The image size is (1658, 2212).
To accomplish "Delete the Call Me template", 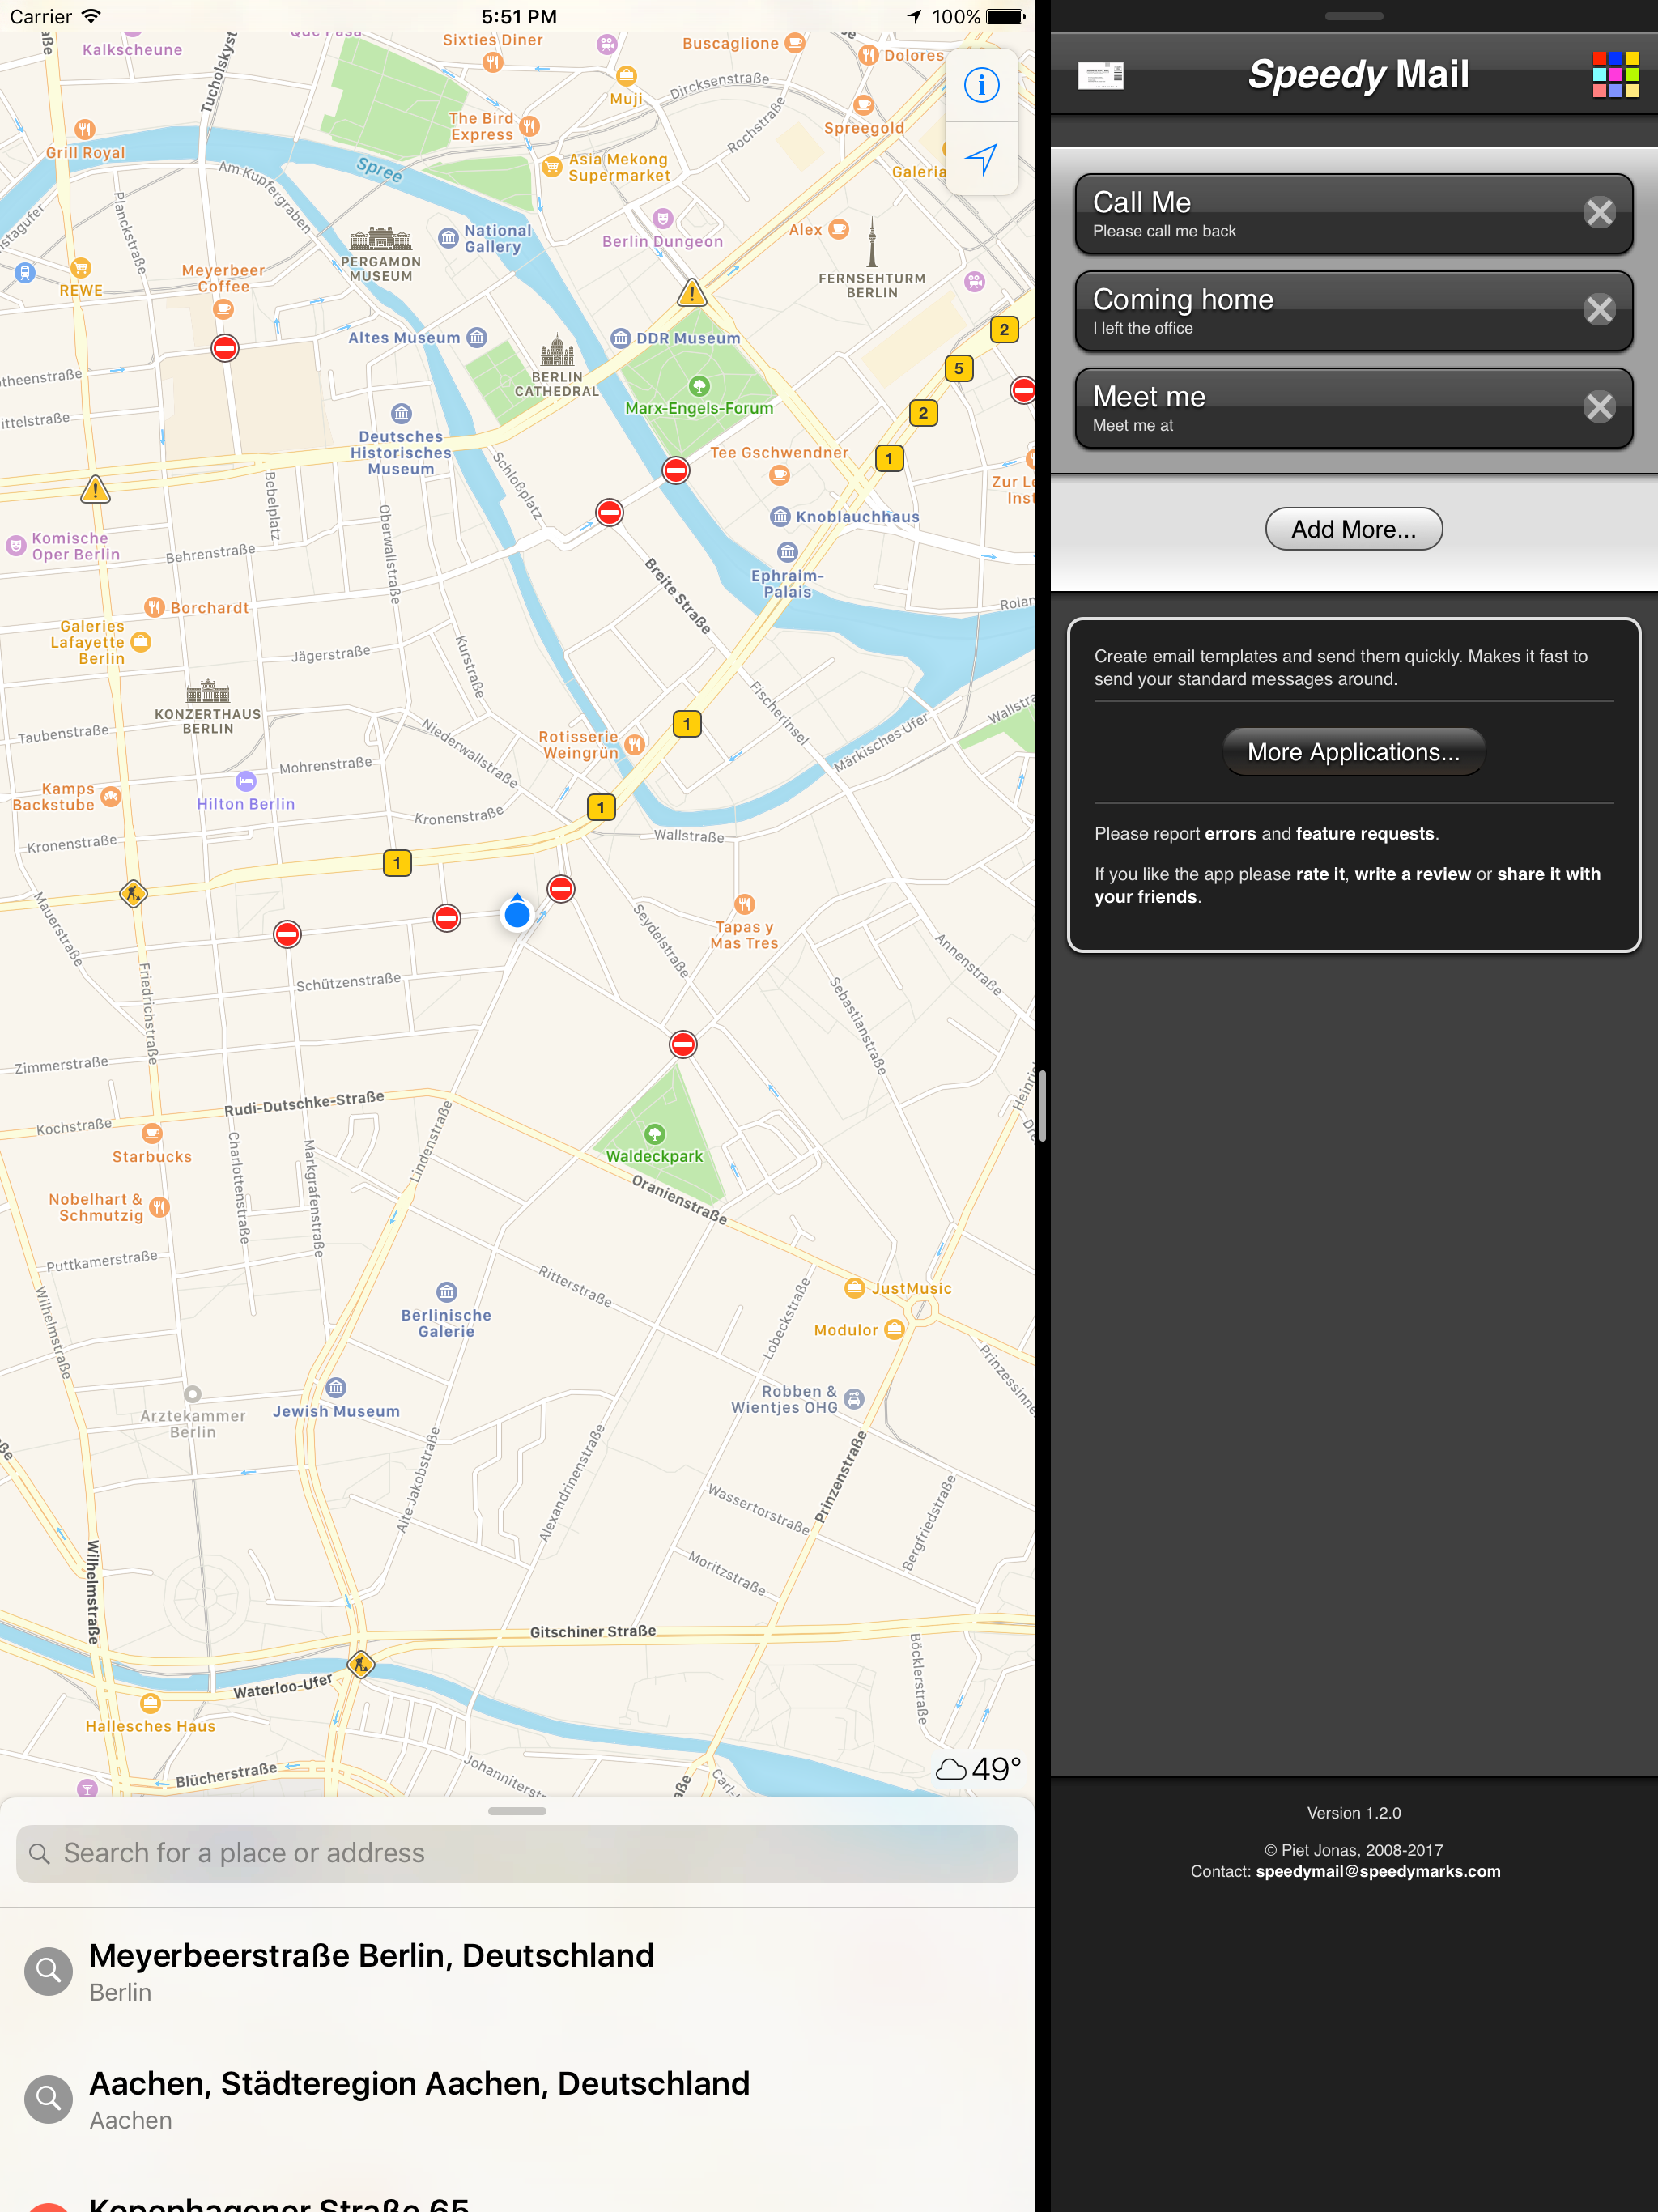I will tap(1599, 212).
